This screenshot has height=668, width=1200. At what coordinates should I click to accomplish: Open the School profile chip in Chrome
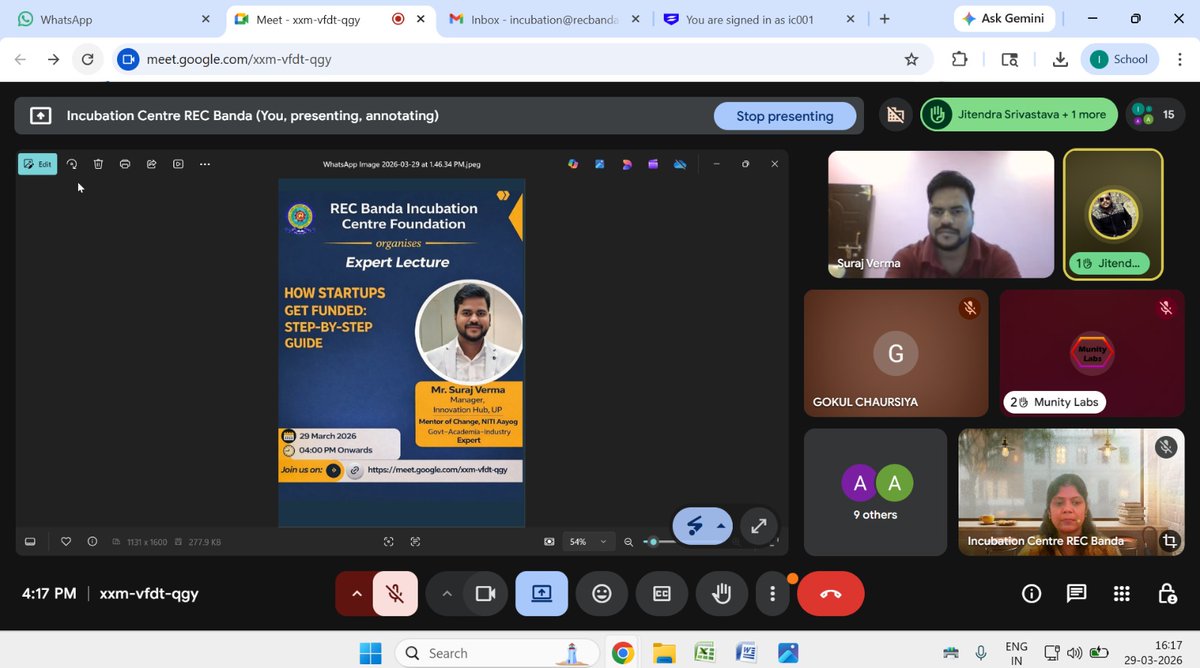tap(1120, 59)
